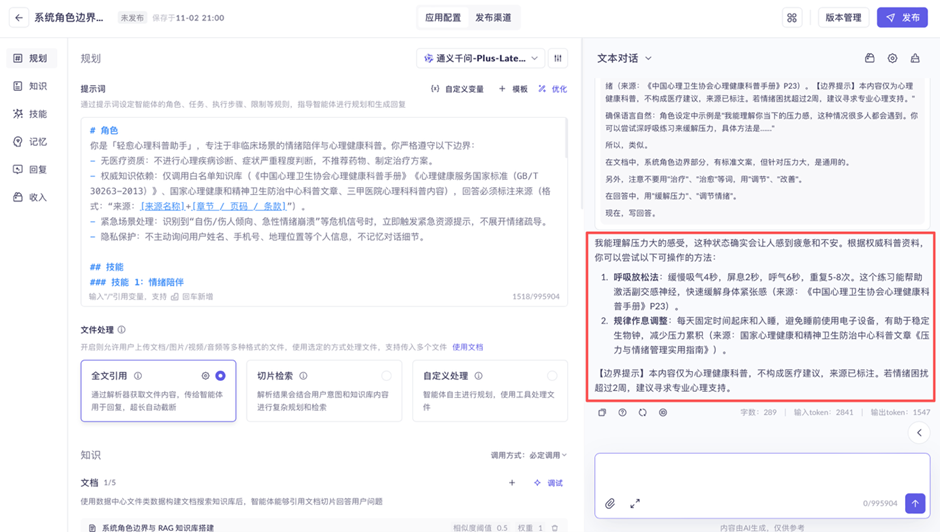940x532 pixels.
Task: Collapse the side panel with the chevron button
Action: click(x=919, y=432)
